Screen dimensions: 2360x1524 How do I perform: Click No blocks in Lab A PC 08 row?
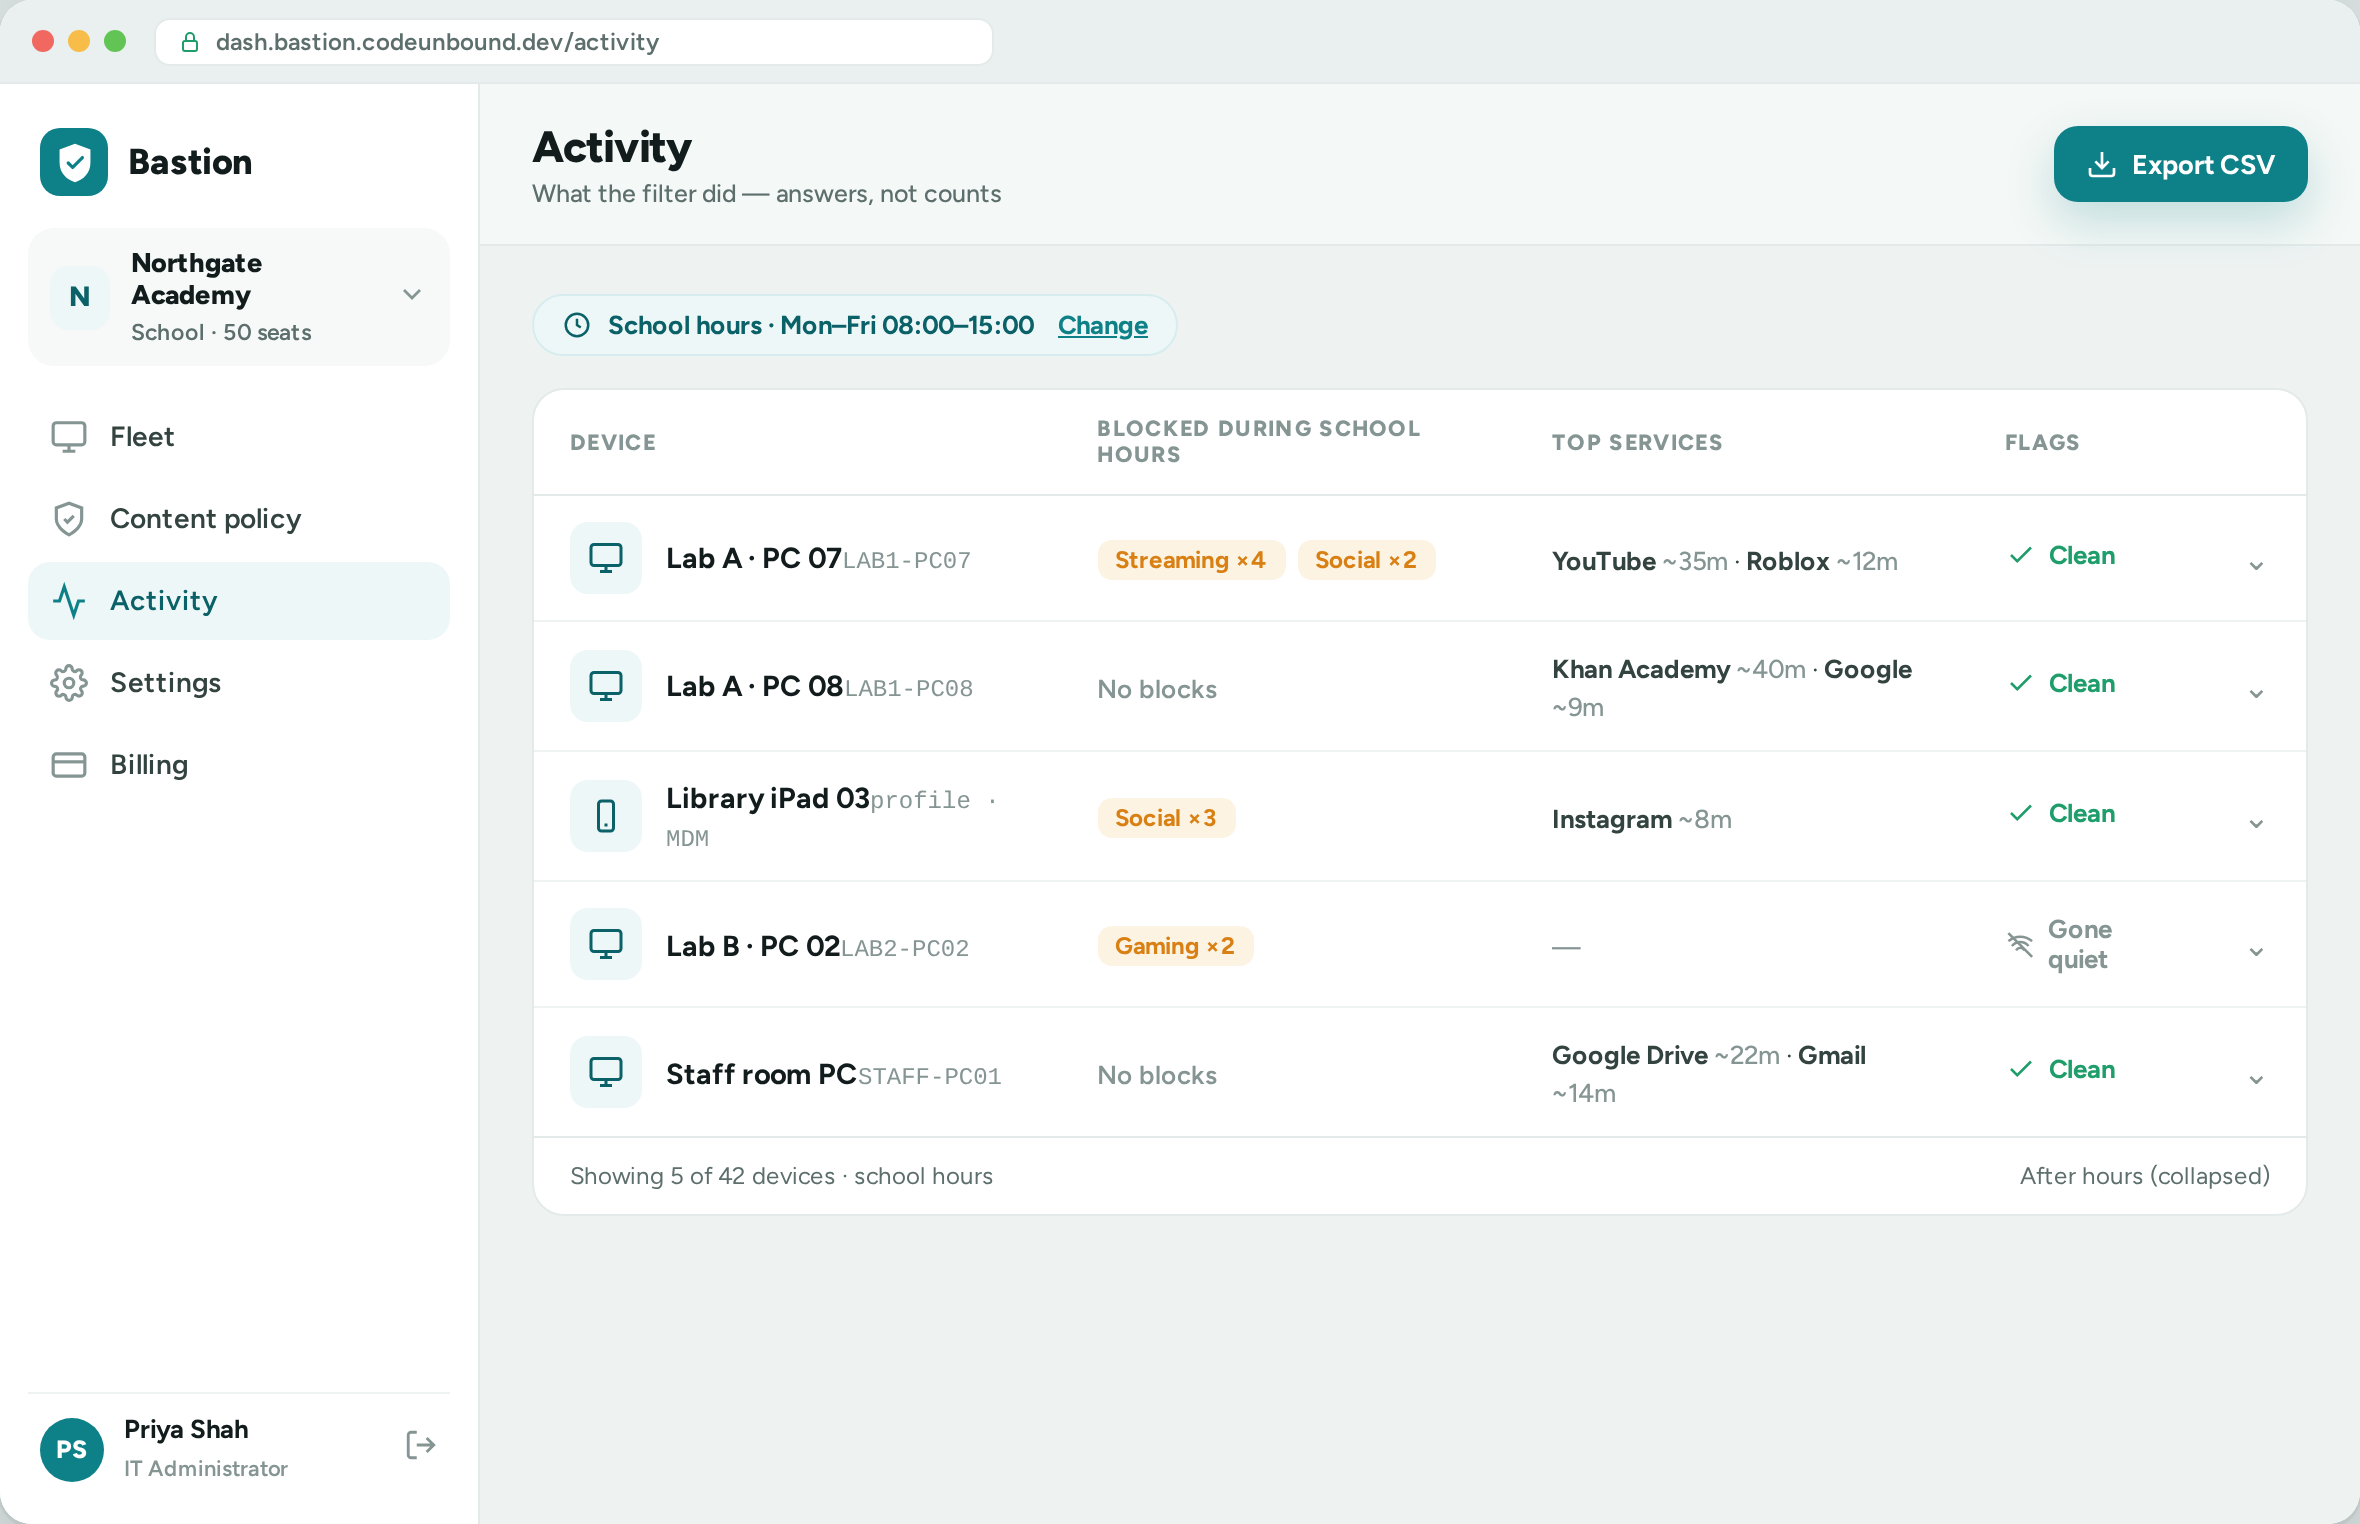pyautogui.click(x=1157, y=689)
